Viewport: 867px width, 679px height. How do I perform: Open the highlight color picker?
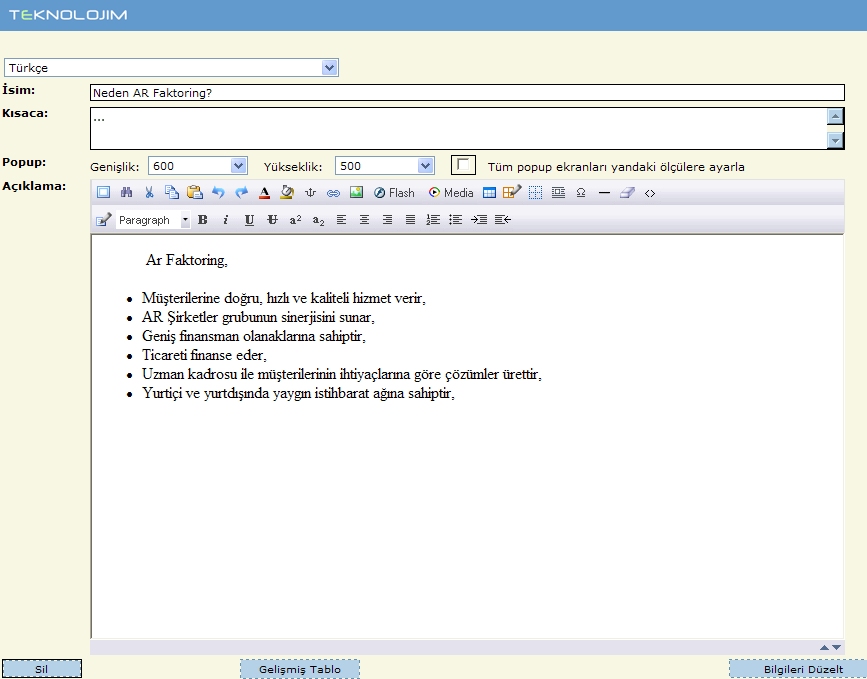tap(287, 192)
